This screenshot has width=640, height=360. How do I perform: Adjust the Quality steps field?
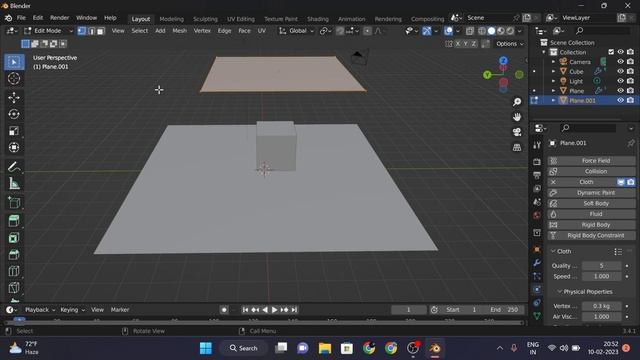(x=601, y=266)
